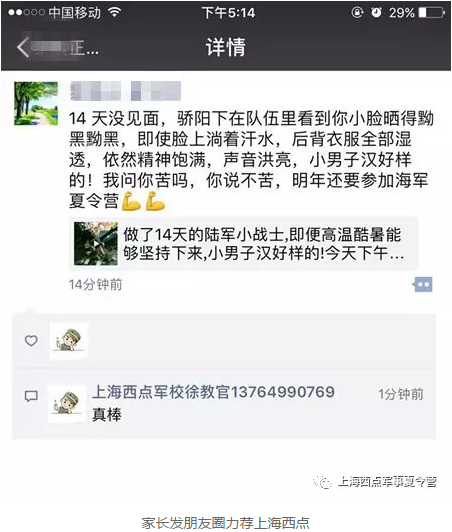This screenshot has width=452, height=532.
Task: Open the like/comment action button
Action: click(422, 284)
